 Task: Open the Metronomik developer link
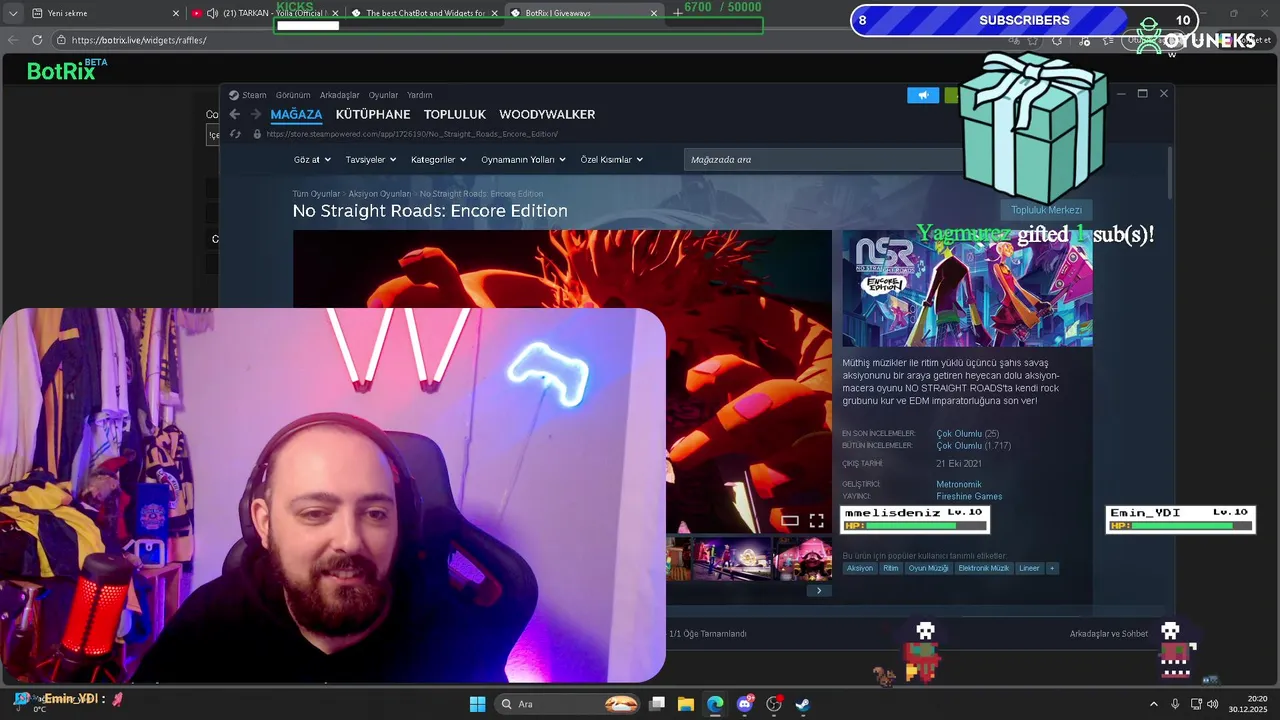point(959,484)
